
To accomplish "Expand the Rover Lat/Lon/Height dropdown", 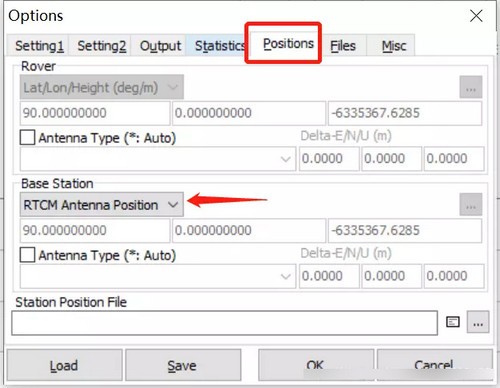I will [x=102, y=87].
